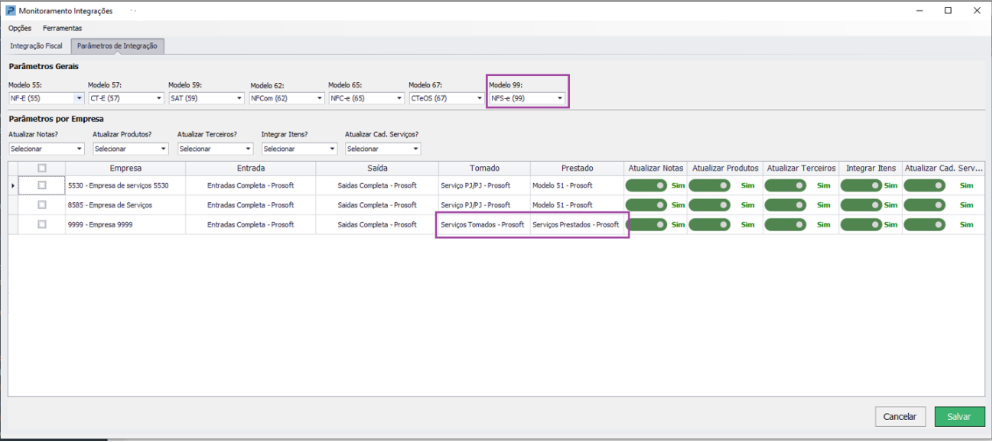
Task: Open the Integrar Itens? filter dropdown
Action: click(299, 149)
